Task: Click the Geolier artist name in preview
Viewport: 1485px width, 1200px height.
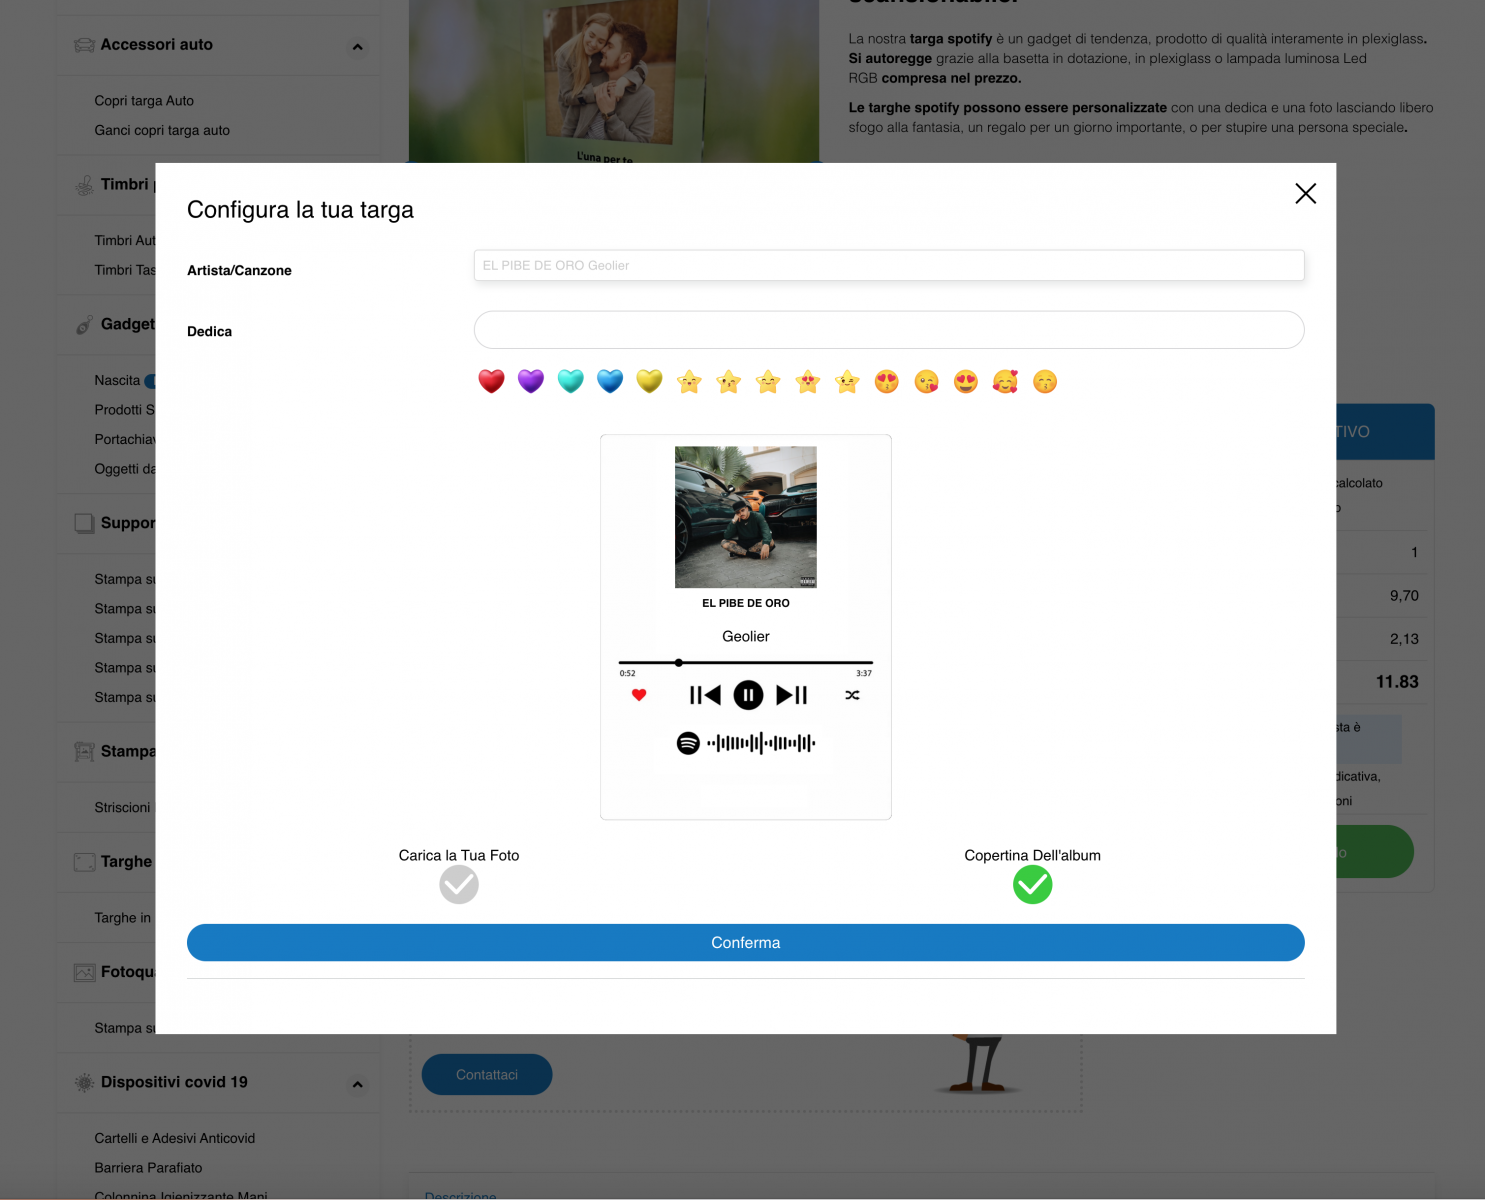Action: [x=746, y=636]
